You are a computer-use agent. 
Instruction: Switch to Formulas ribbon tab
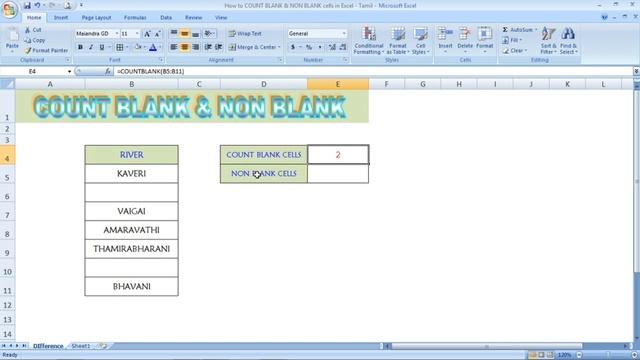tap(135, 18)
